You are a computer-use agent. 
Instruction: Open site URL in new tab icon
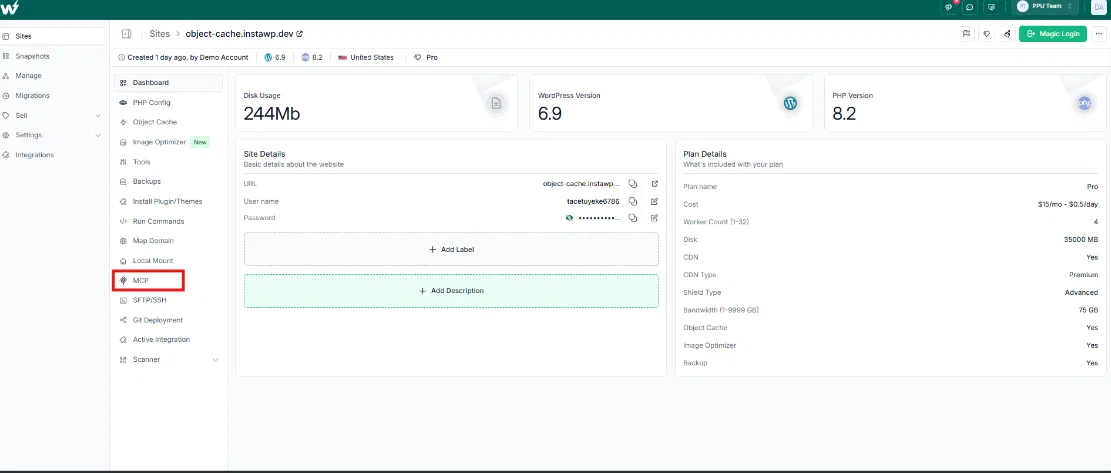(654, 184)
